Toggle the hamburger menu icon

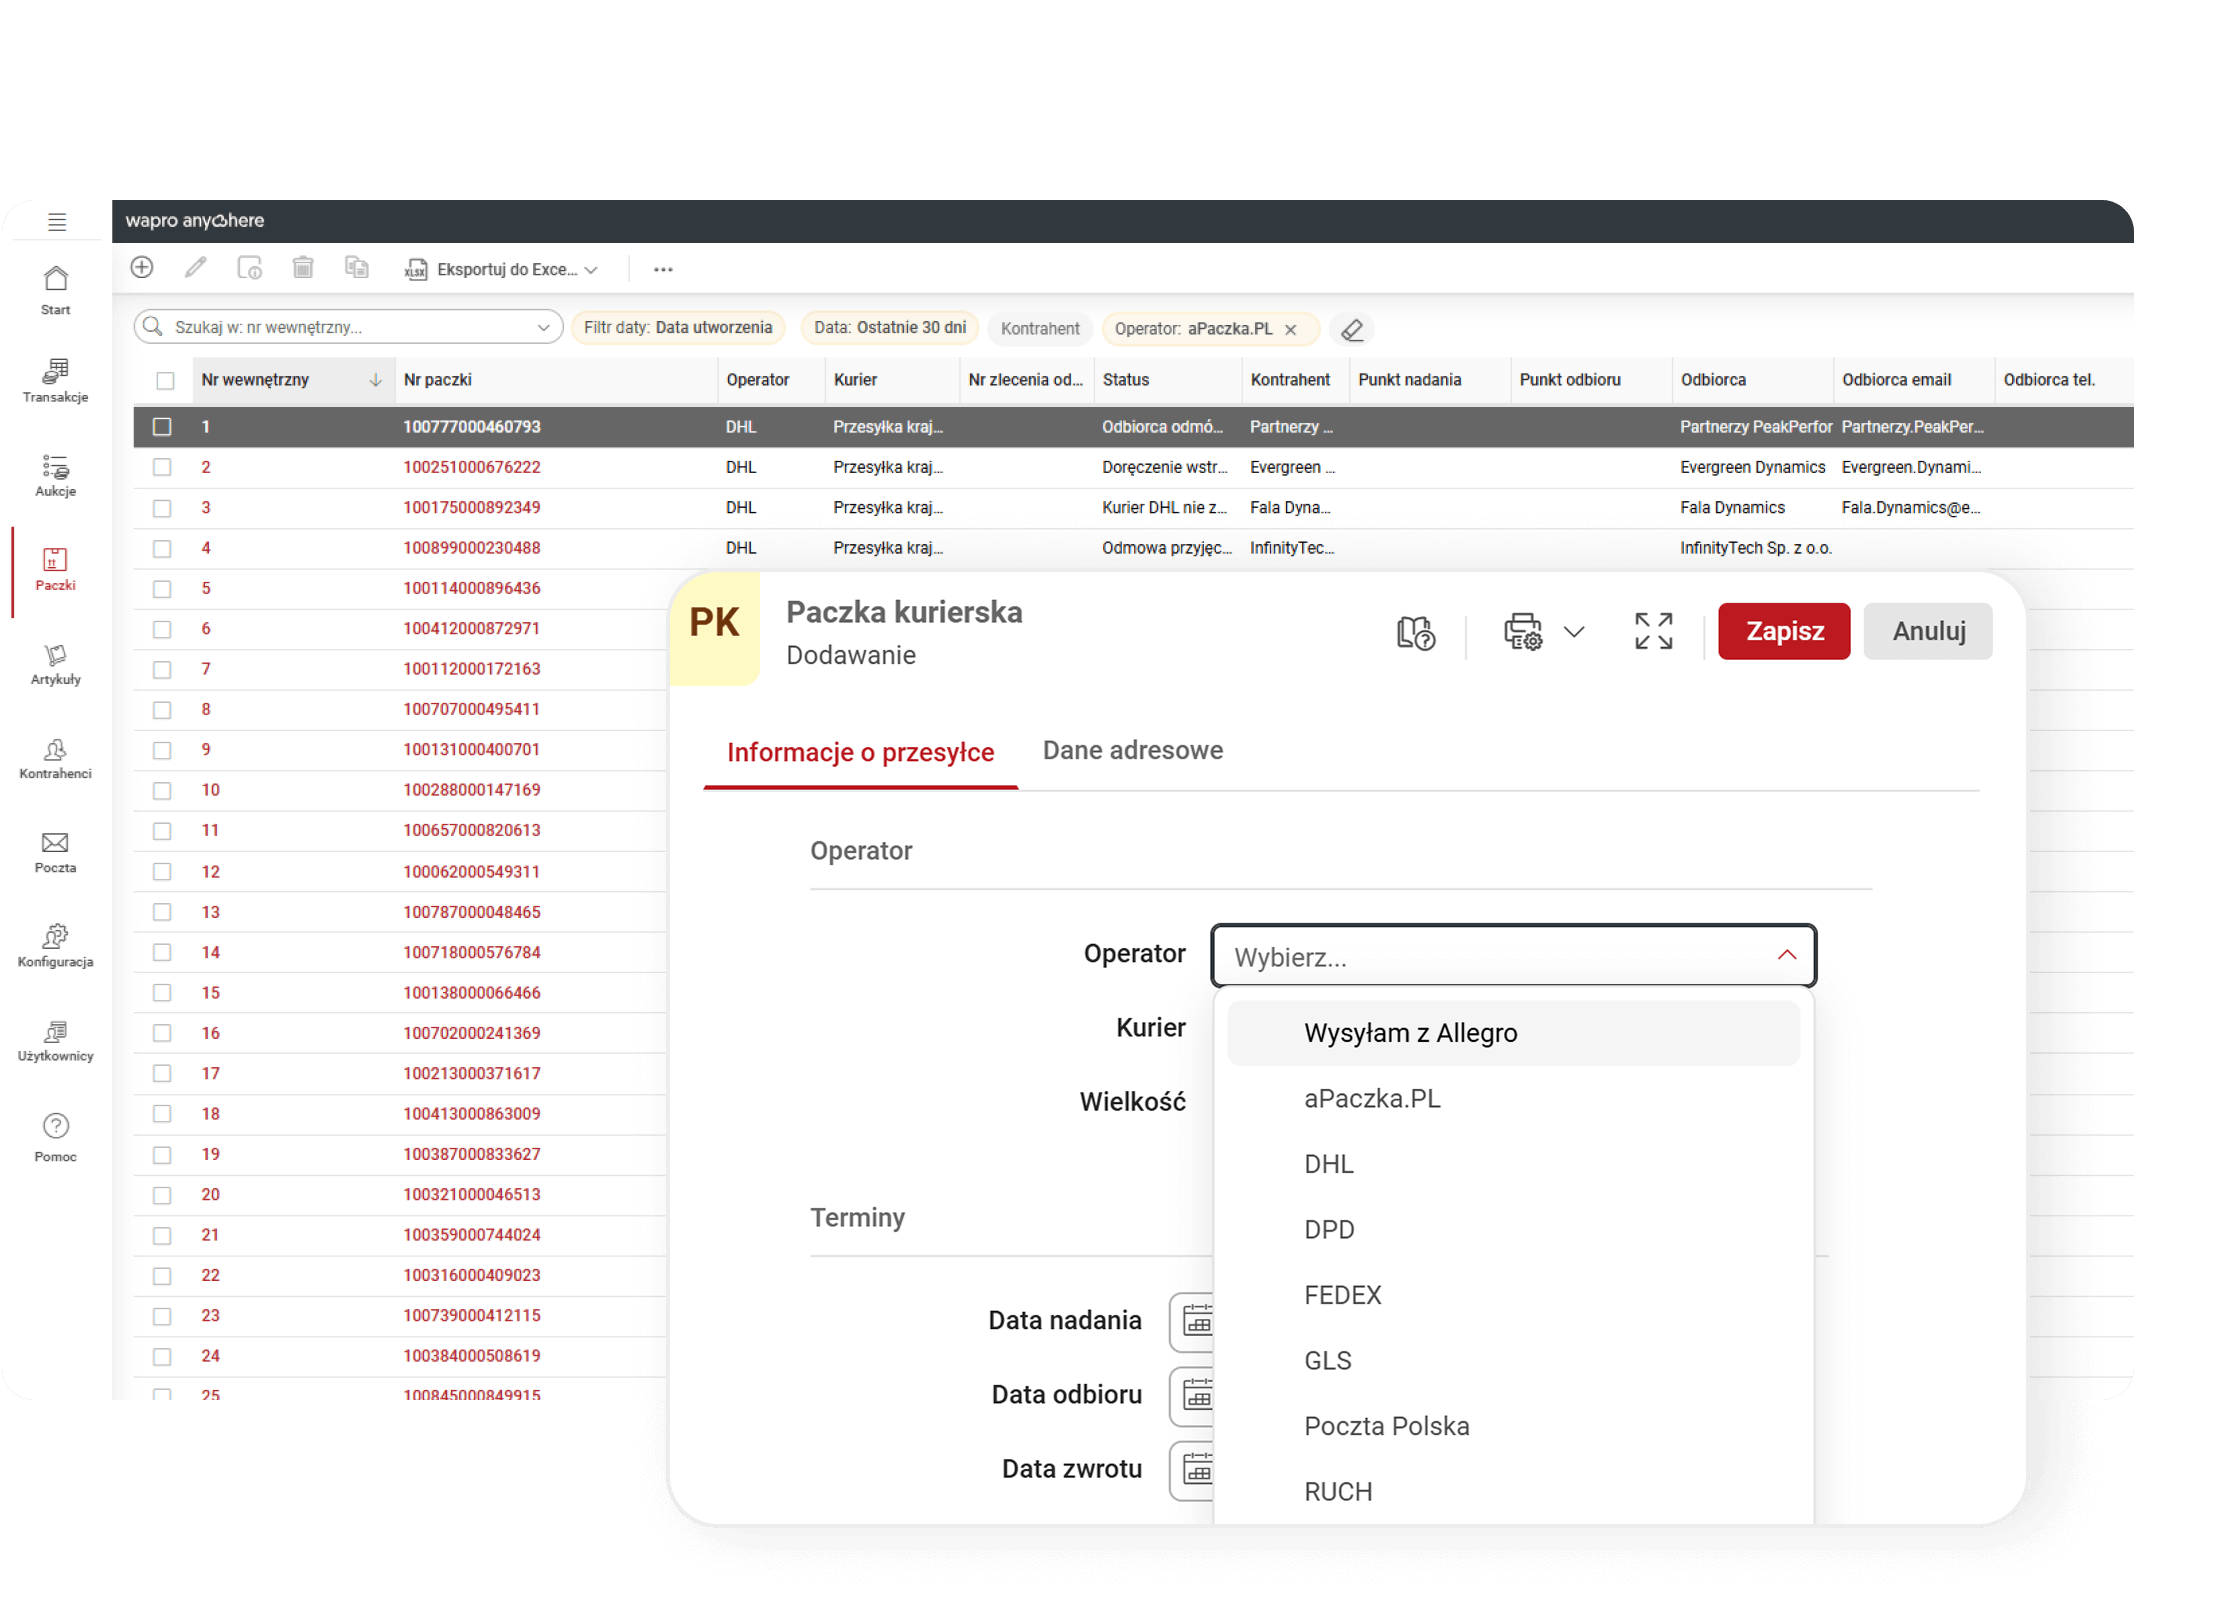[x=57, y=222]
